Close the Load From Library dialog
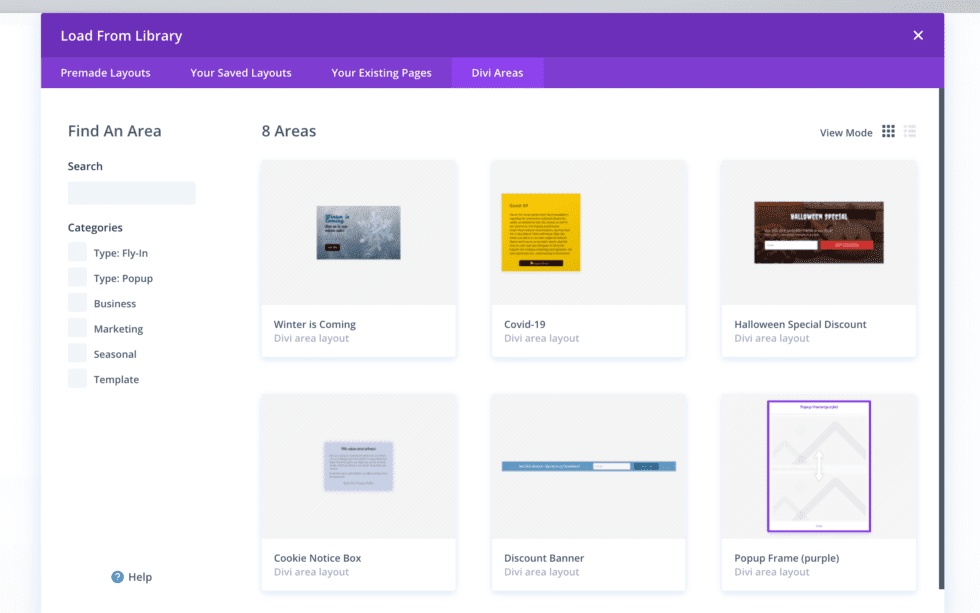The width and height of the screenshot is (980, 613). pos(918,36)
